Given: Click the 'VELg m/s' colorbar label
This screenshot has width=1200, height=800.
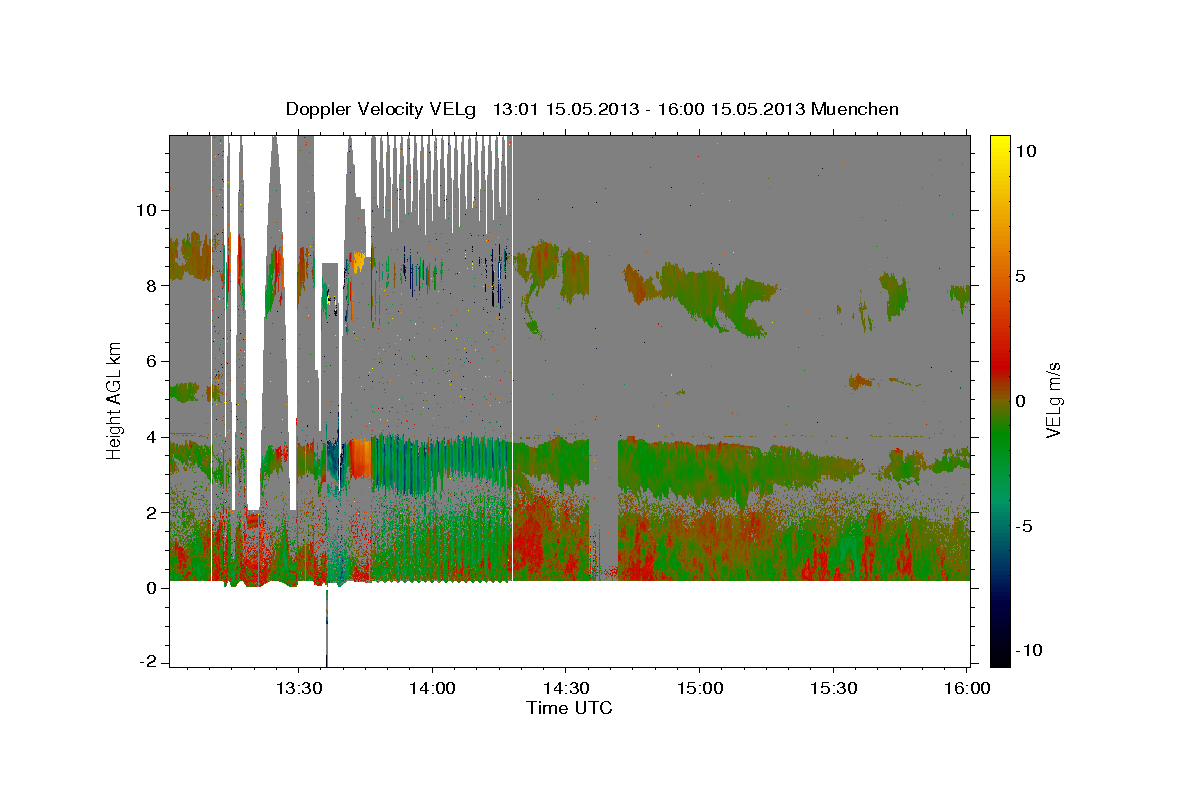Looking at the screenshot, I should coord(1053,400).
